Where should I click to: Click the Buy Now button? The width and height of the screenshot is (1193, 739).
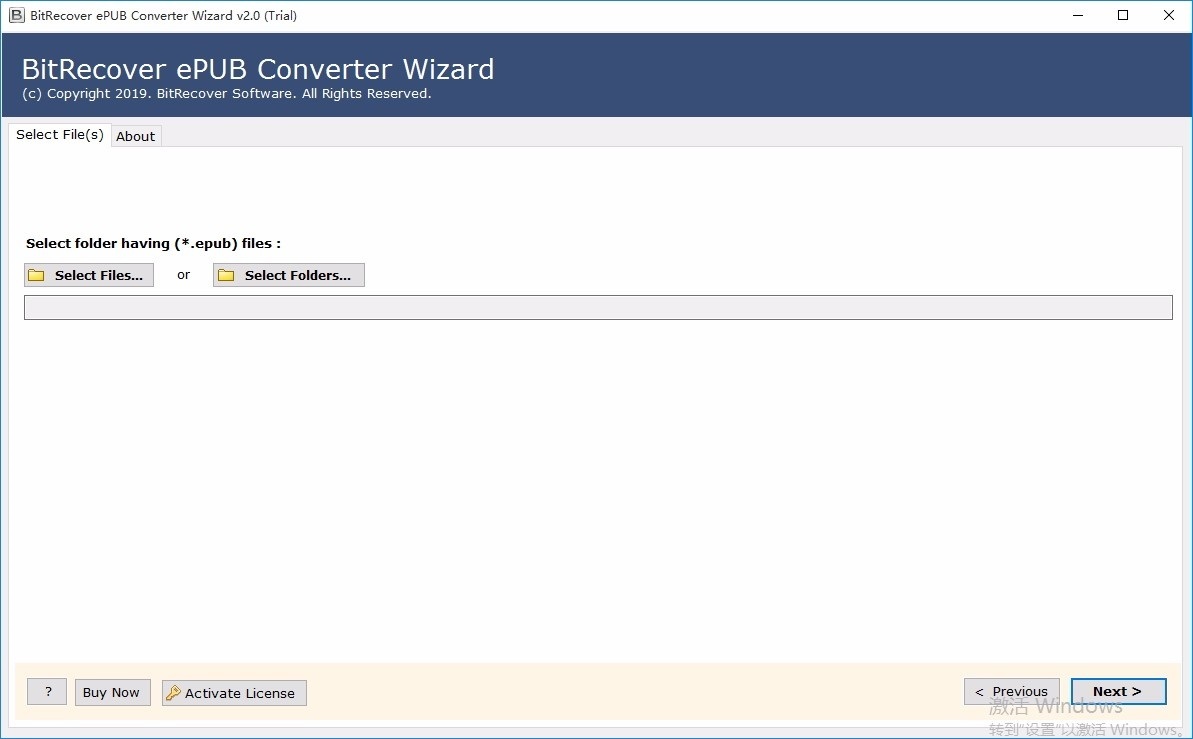(x=112, y=693)
